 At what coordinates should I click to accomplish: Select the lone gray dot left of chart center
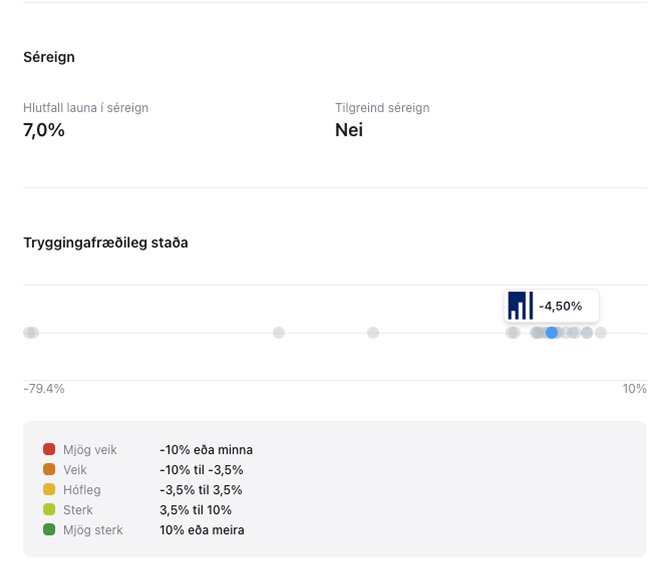tap(279, 332)
